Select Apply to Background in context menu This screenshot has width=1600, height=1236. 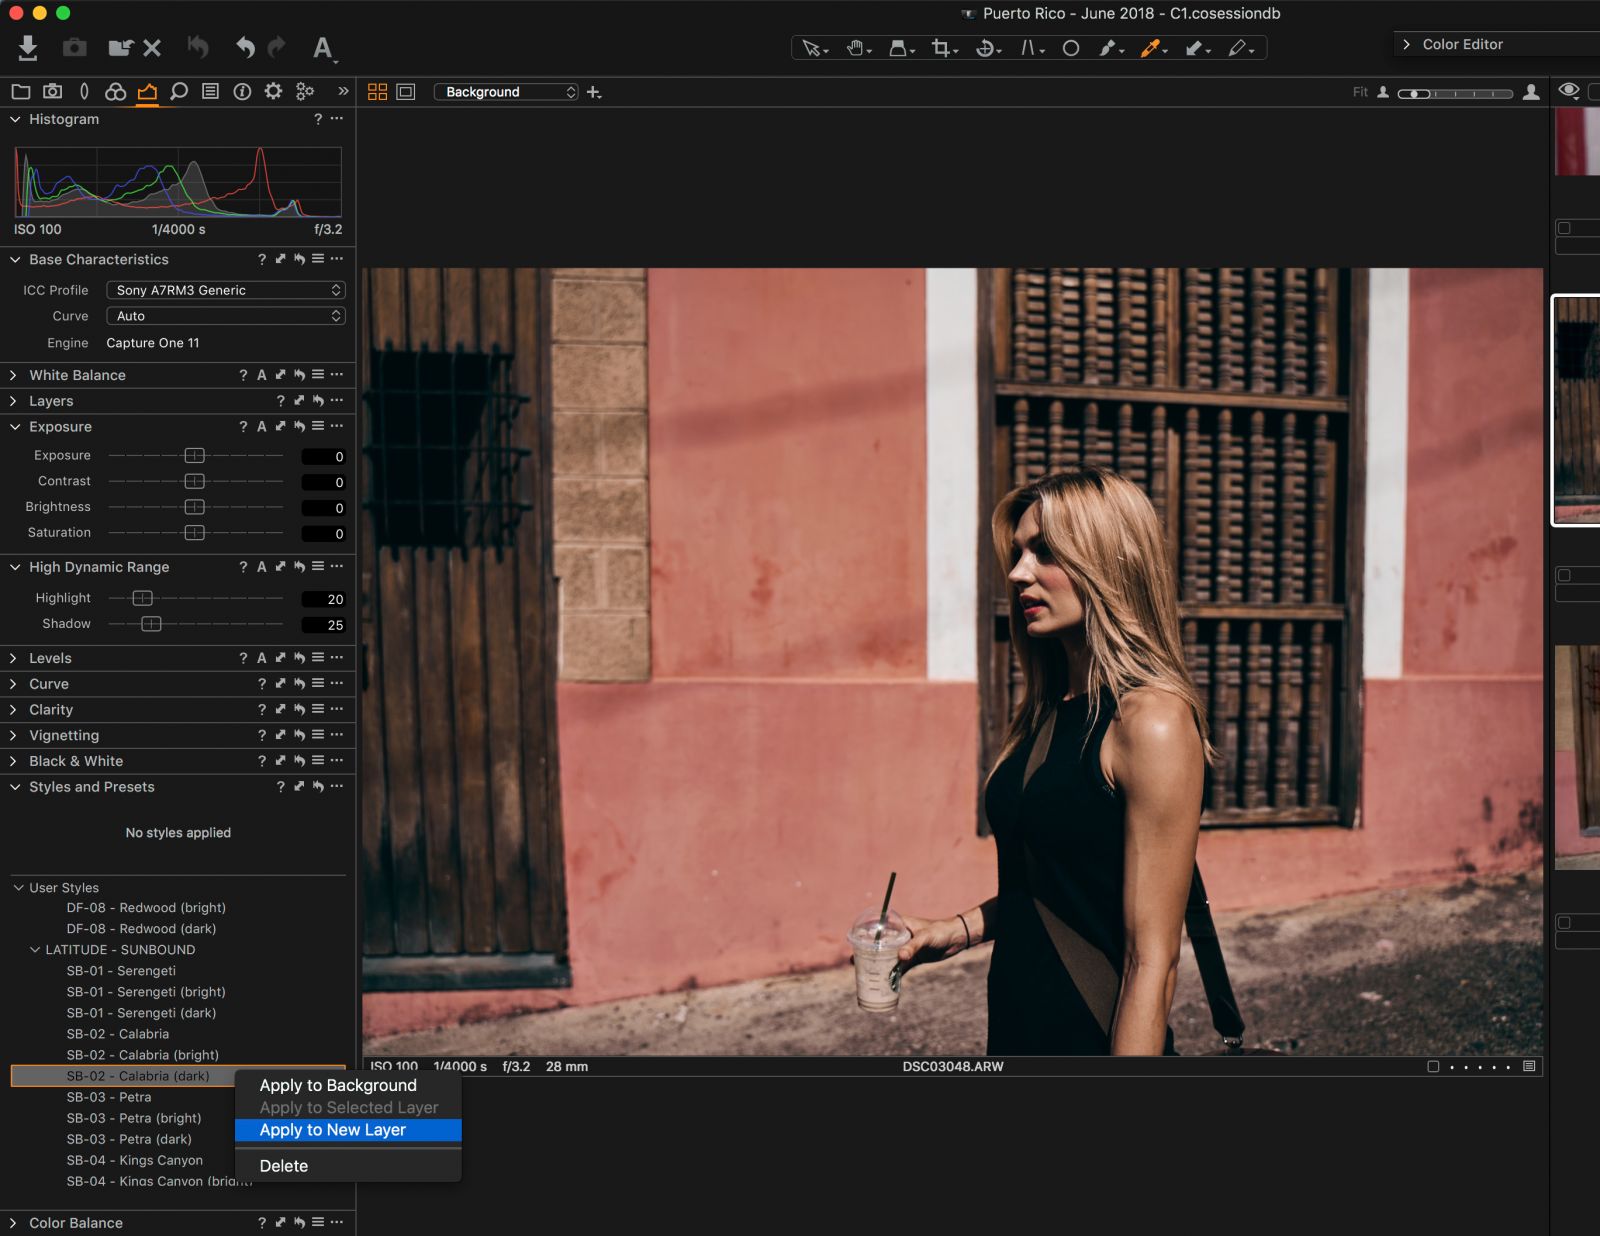pyautogui.click(x=337, y=1085)
